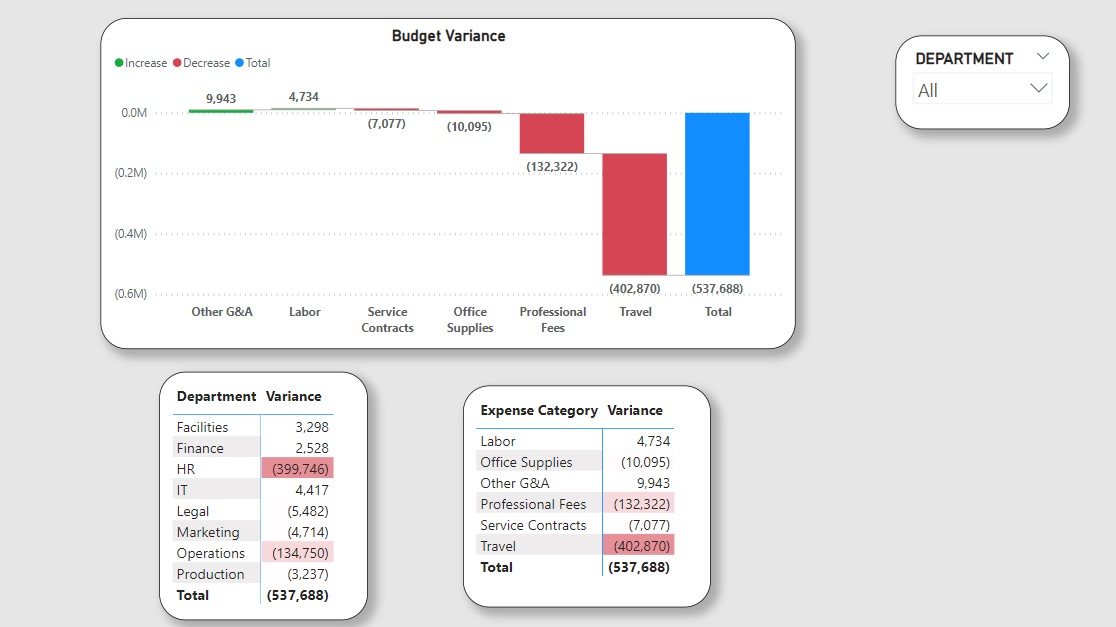Click the Expense Category table Total label
The width and height of the screenshot is (1116, 627).
coord(496,567)
